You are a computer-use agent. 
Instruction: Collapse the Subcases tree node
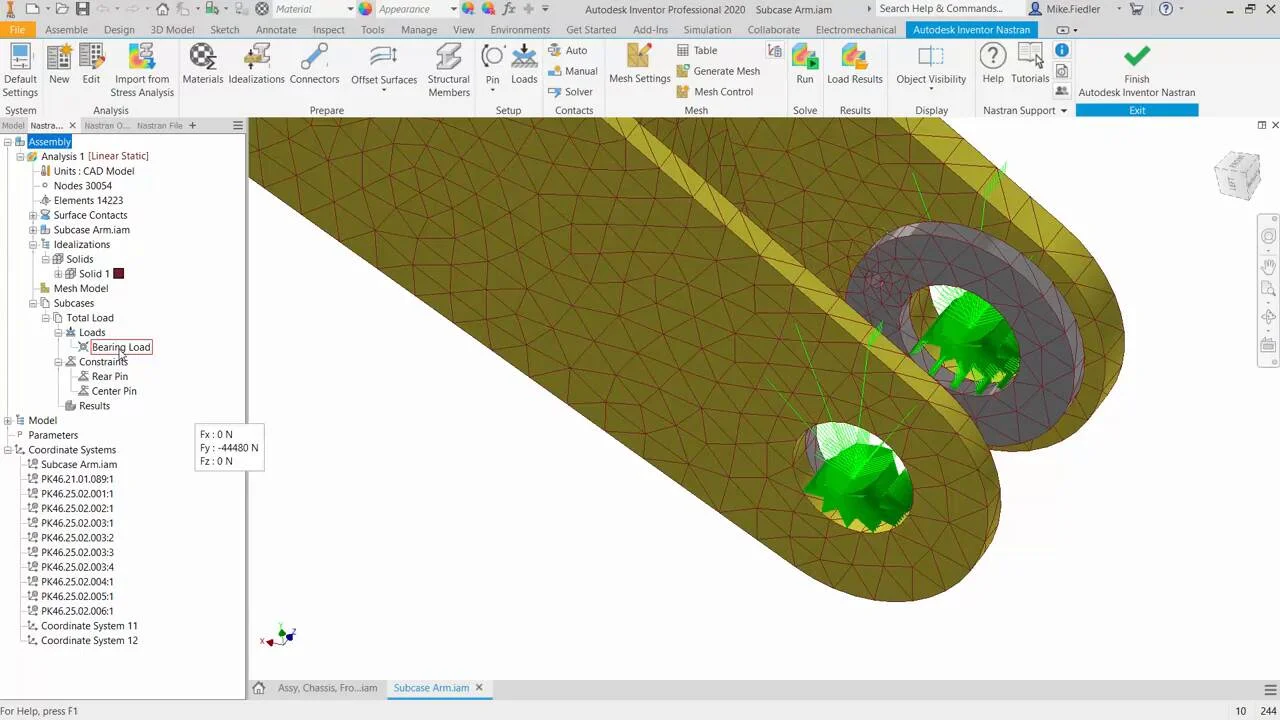point(33,303)
